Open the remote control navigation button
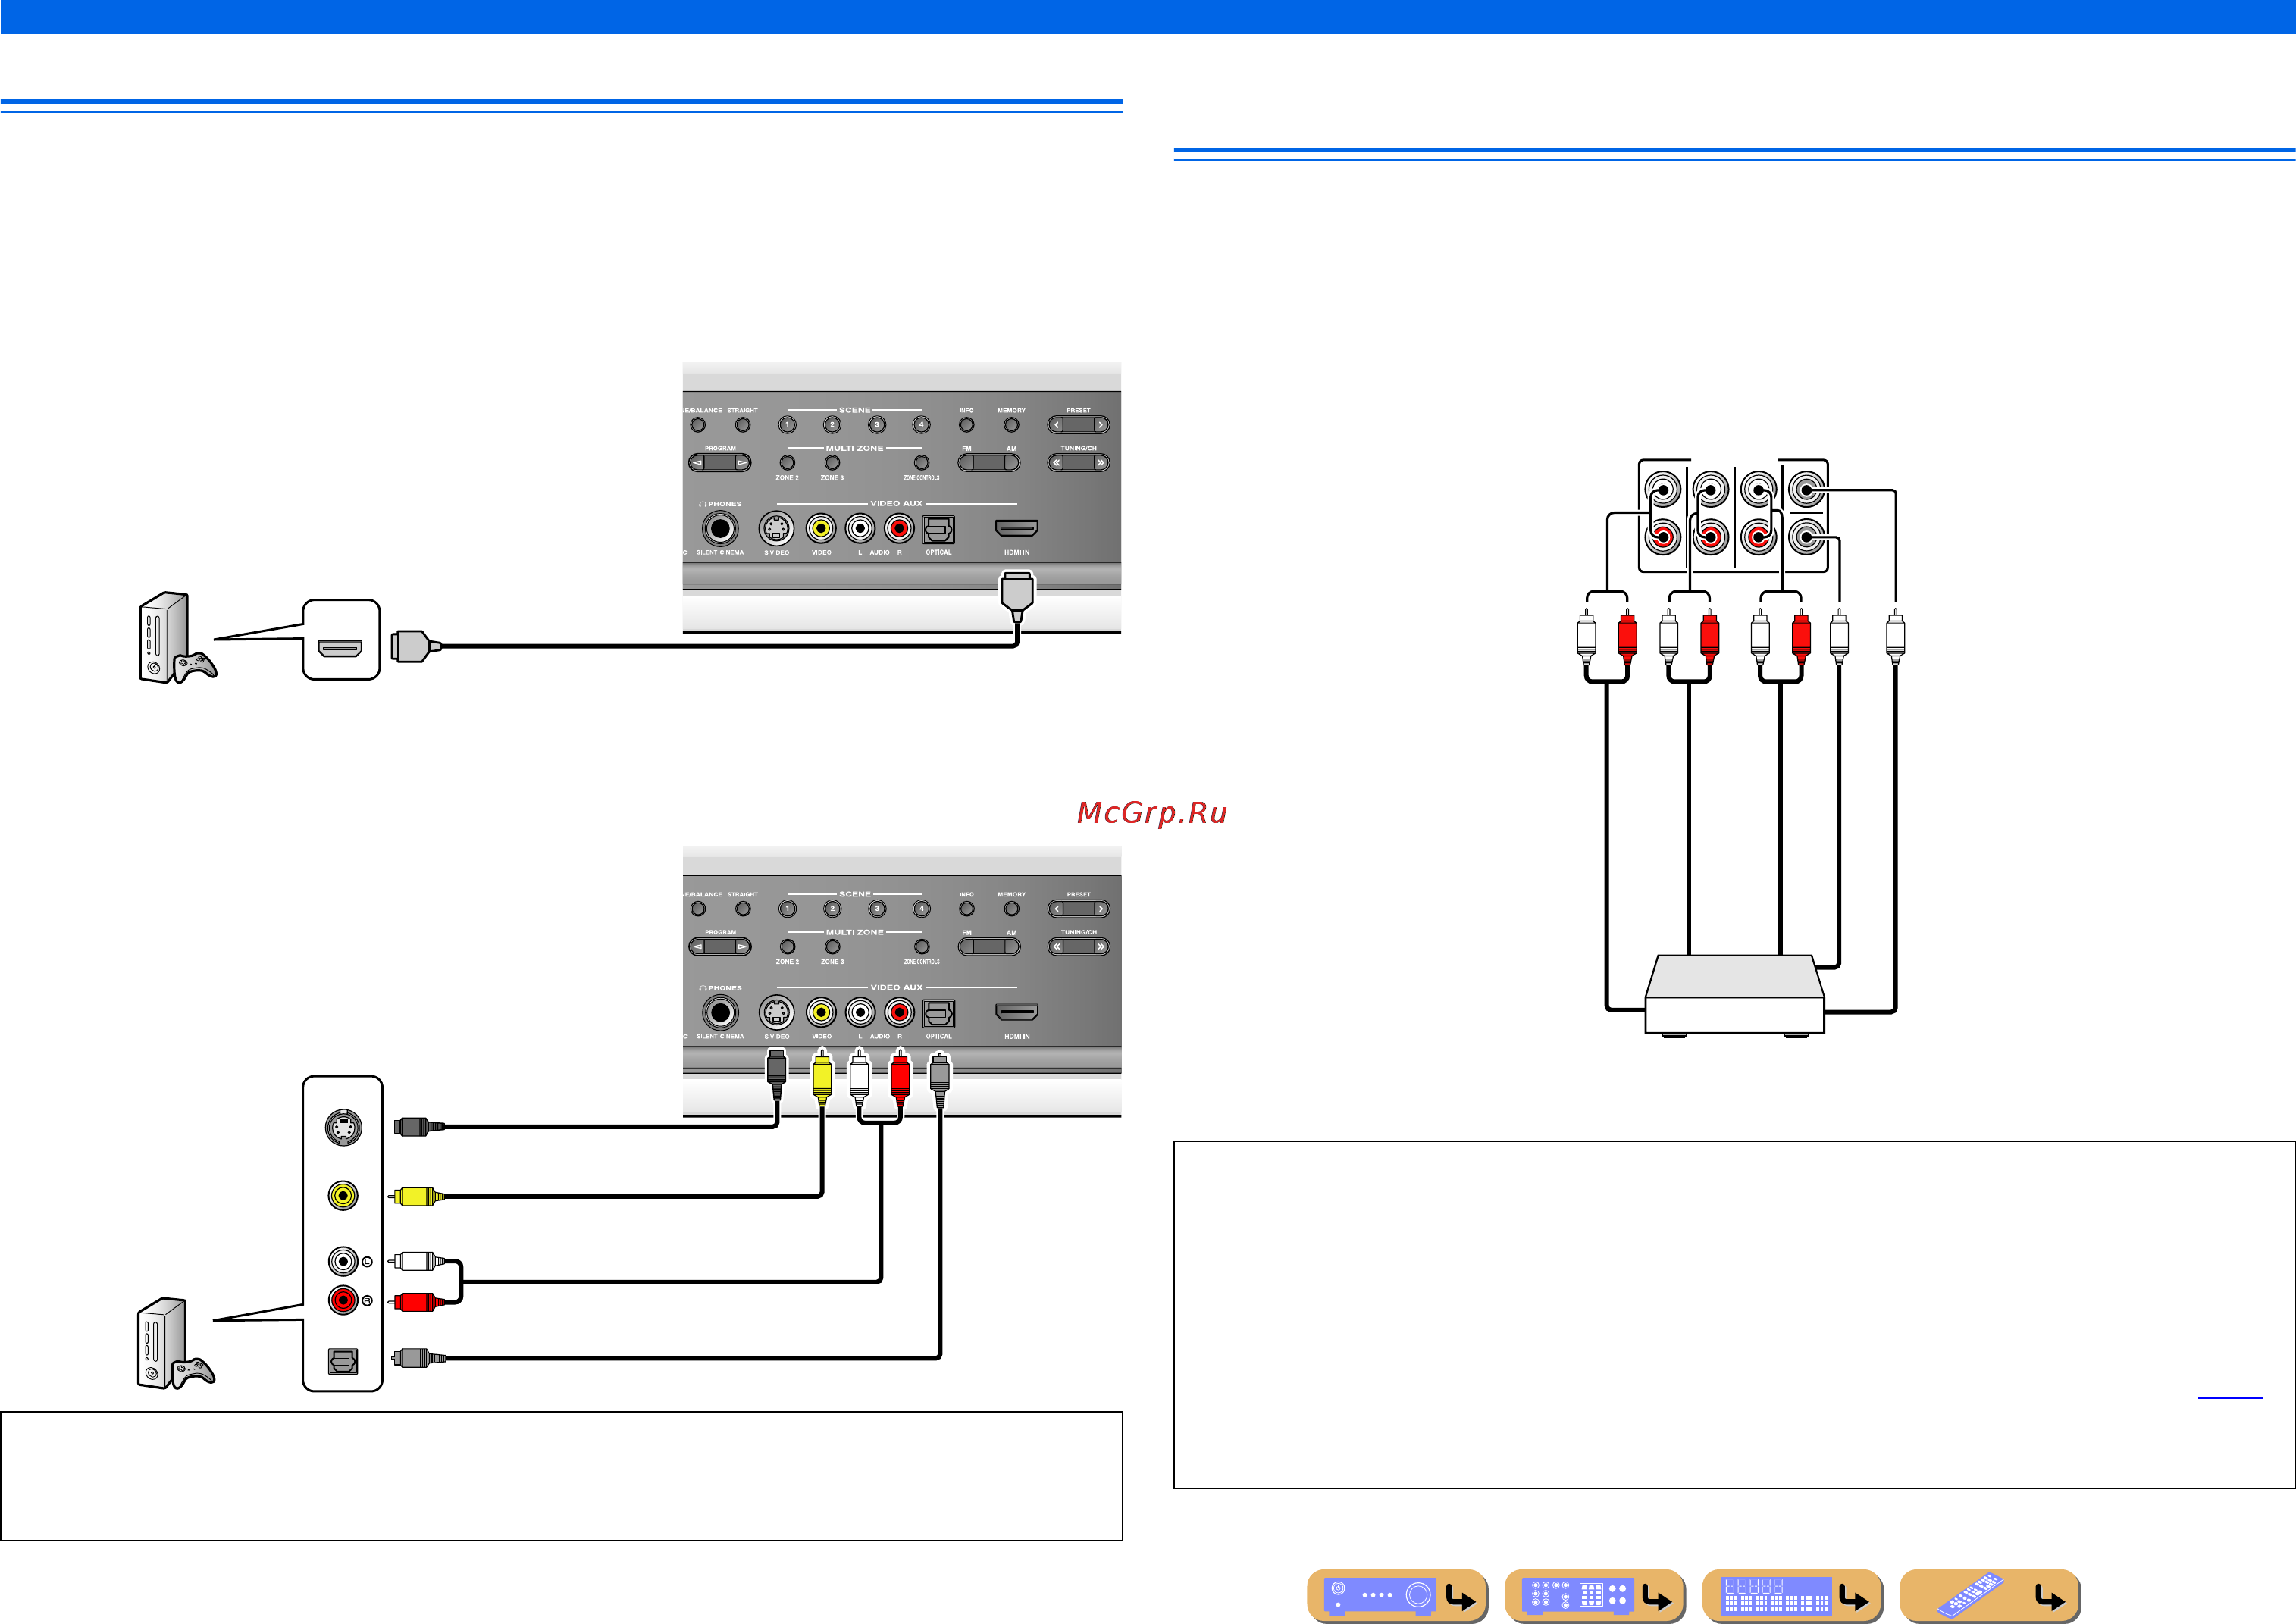 [1989, 1595]
